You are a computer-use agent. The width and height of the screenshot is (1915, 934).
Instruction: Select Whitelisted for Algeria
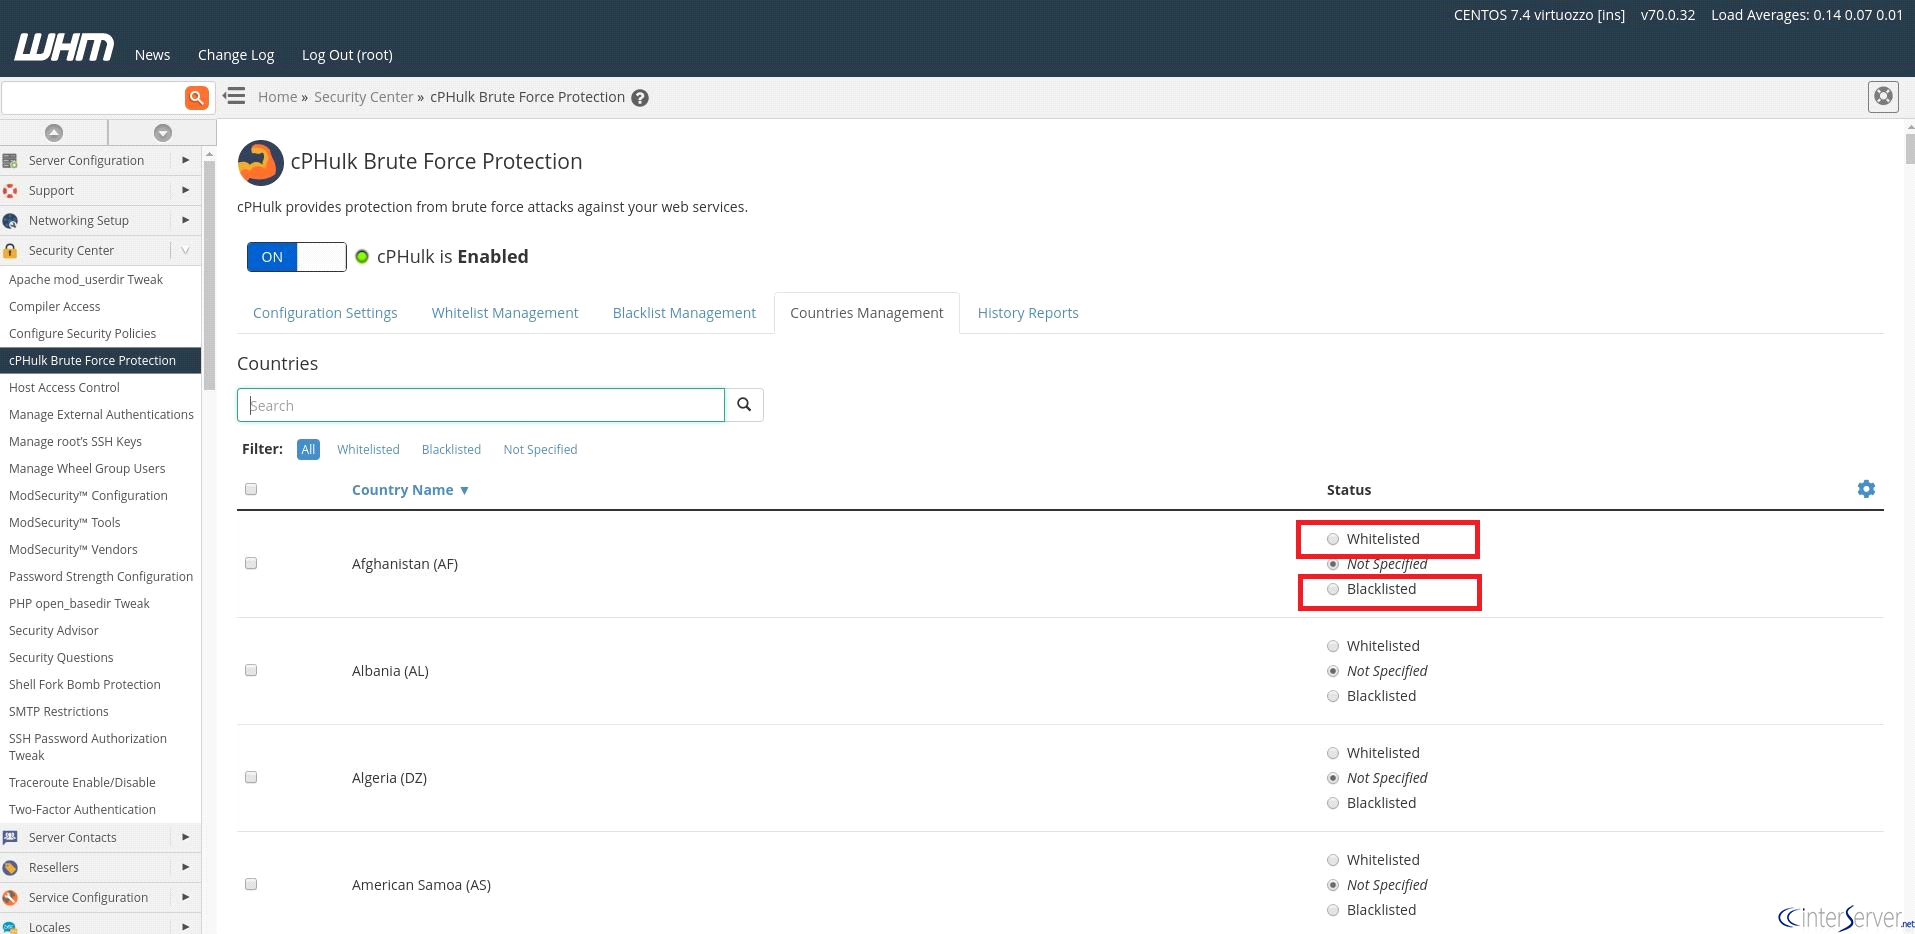(1333, 753)
